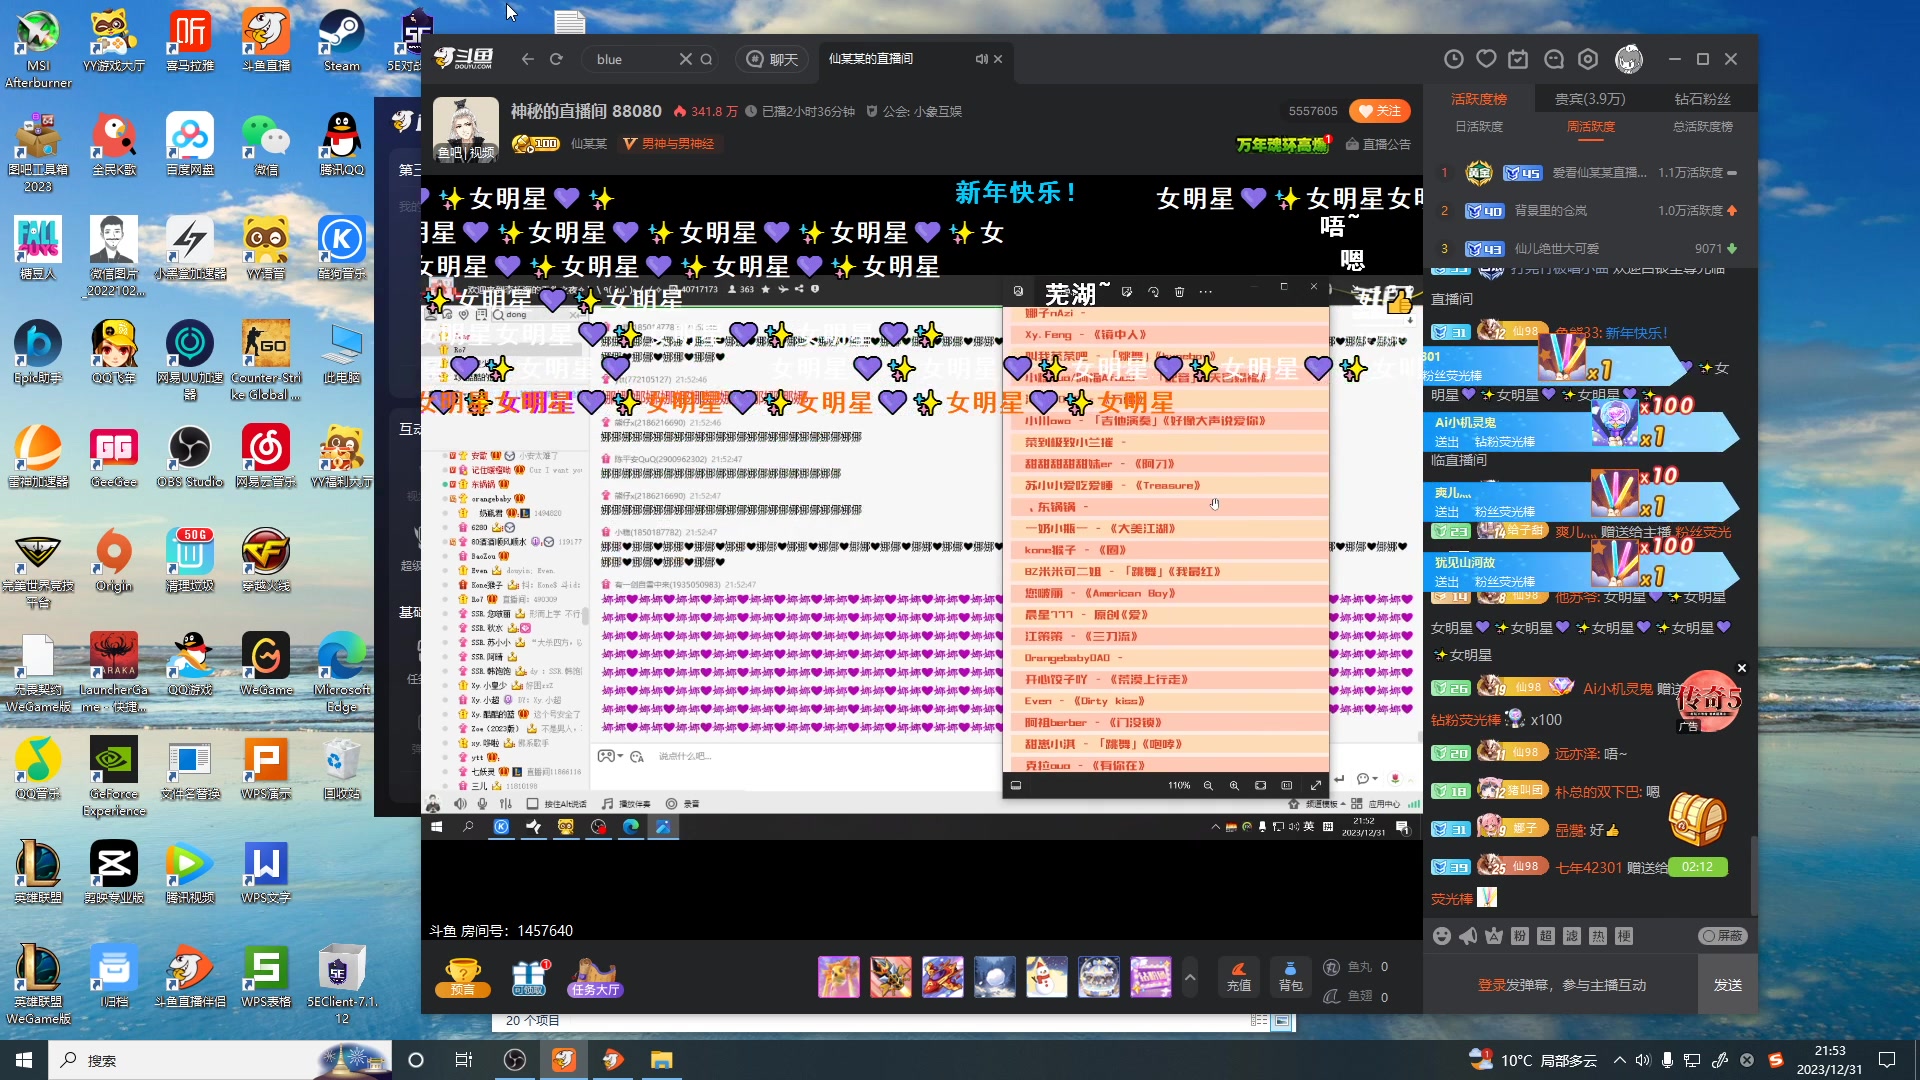Viewport: 1920px width, 1080px height.
Task: Open rank 2 user 背景里的仓岚
Action: [1550, 211]
